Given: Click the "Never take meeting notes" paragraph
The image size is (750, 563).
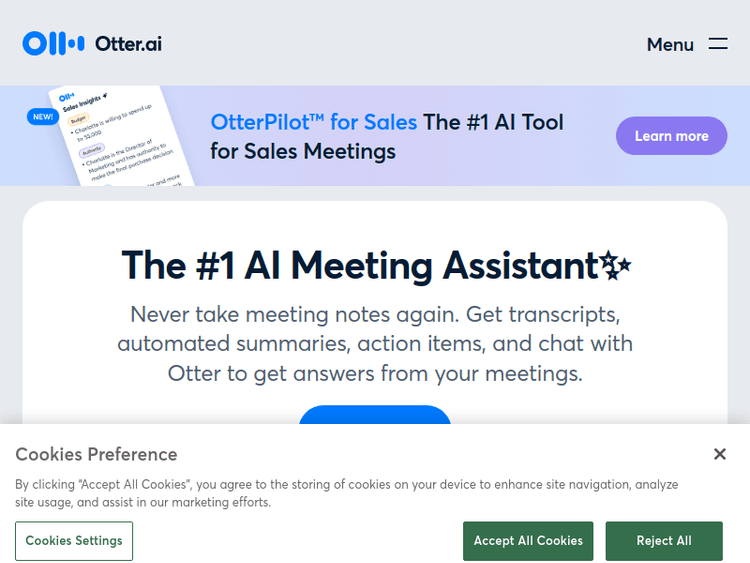Looking at the screenshot, I should (x=375, y=344).
